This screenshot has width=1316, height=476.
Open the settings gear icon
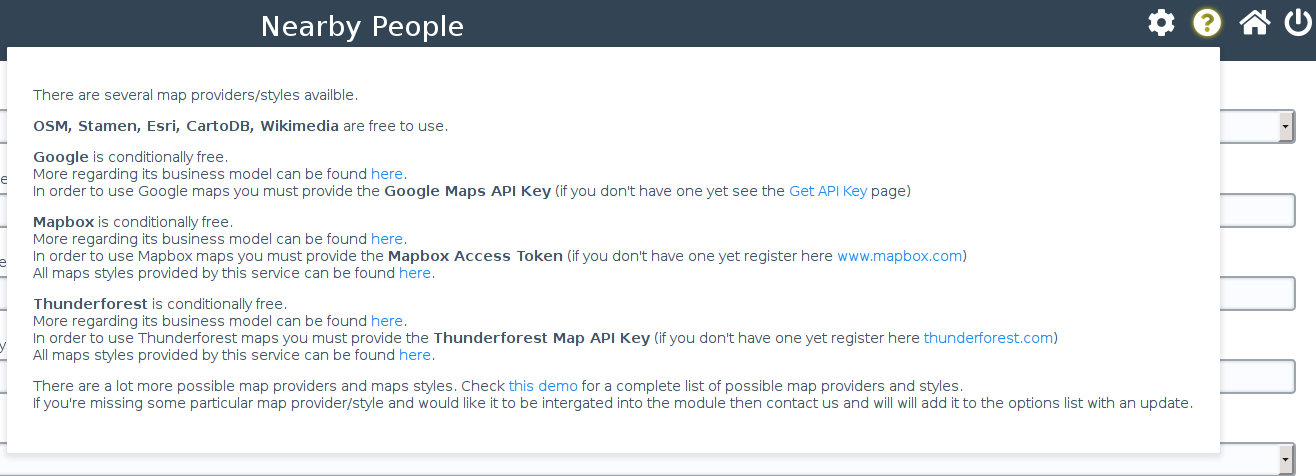point(1161,23)
